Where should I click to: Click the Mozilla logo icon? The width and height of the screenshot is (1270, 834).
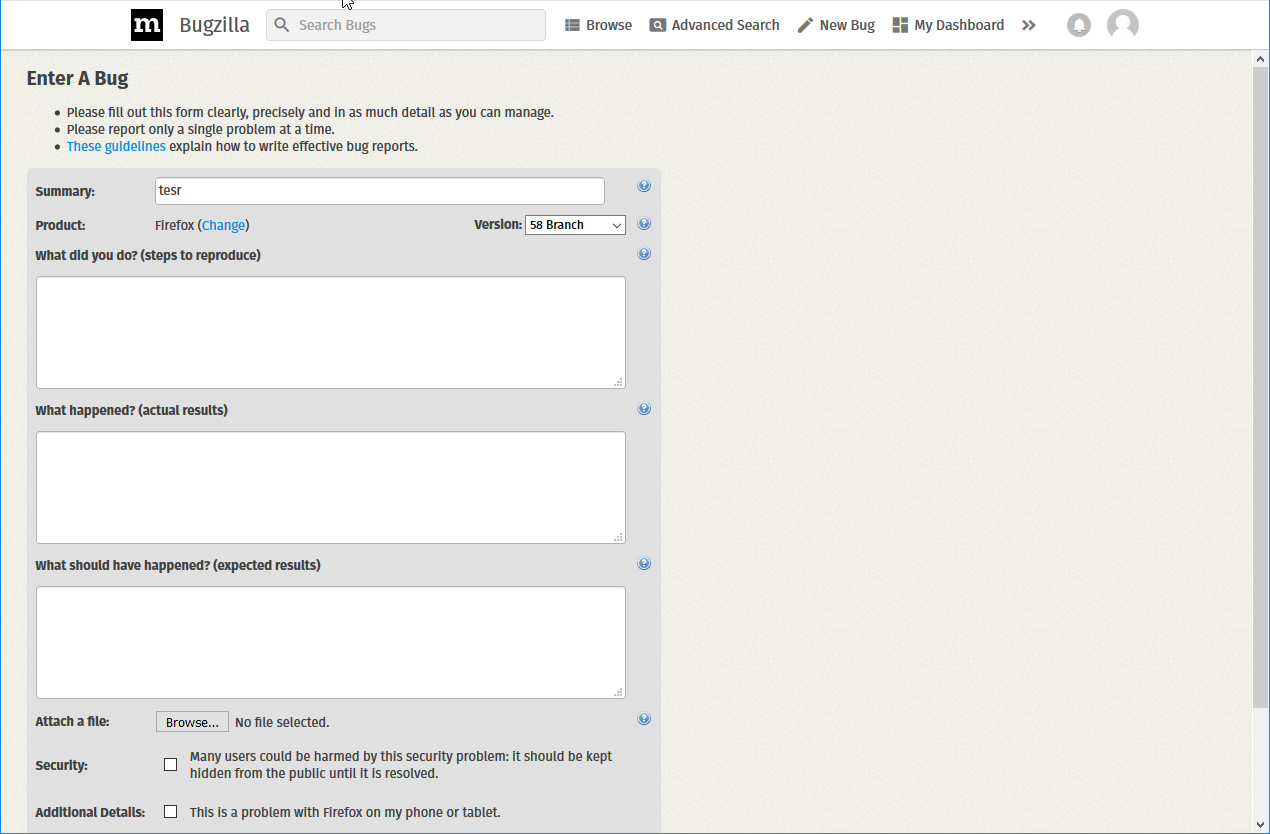pos(147,25)
